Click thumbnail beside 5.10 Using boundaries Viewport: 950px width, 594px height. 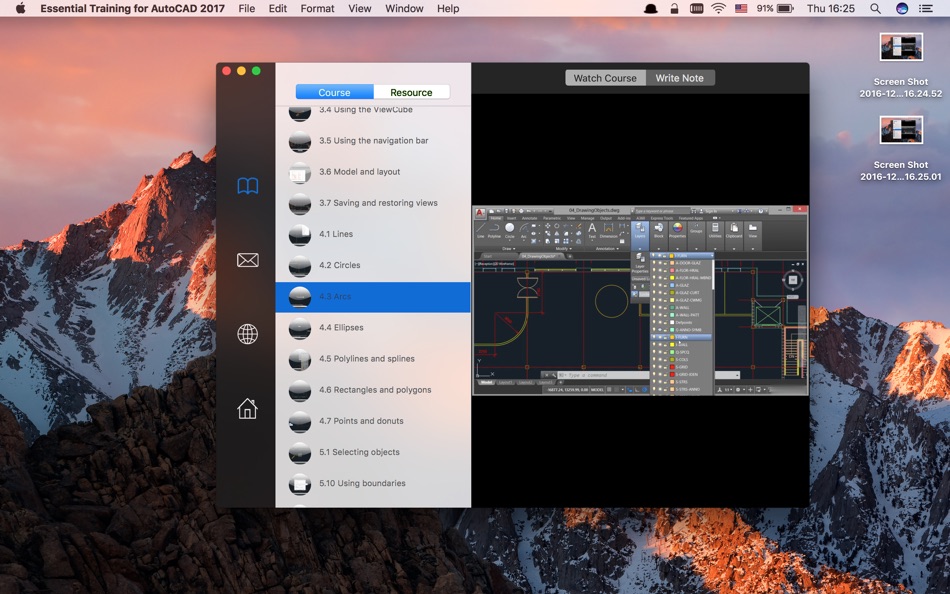pyautogui.click(x=300, y=484)
